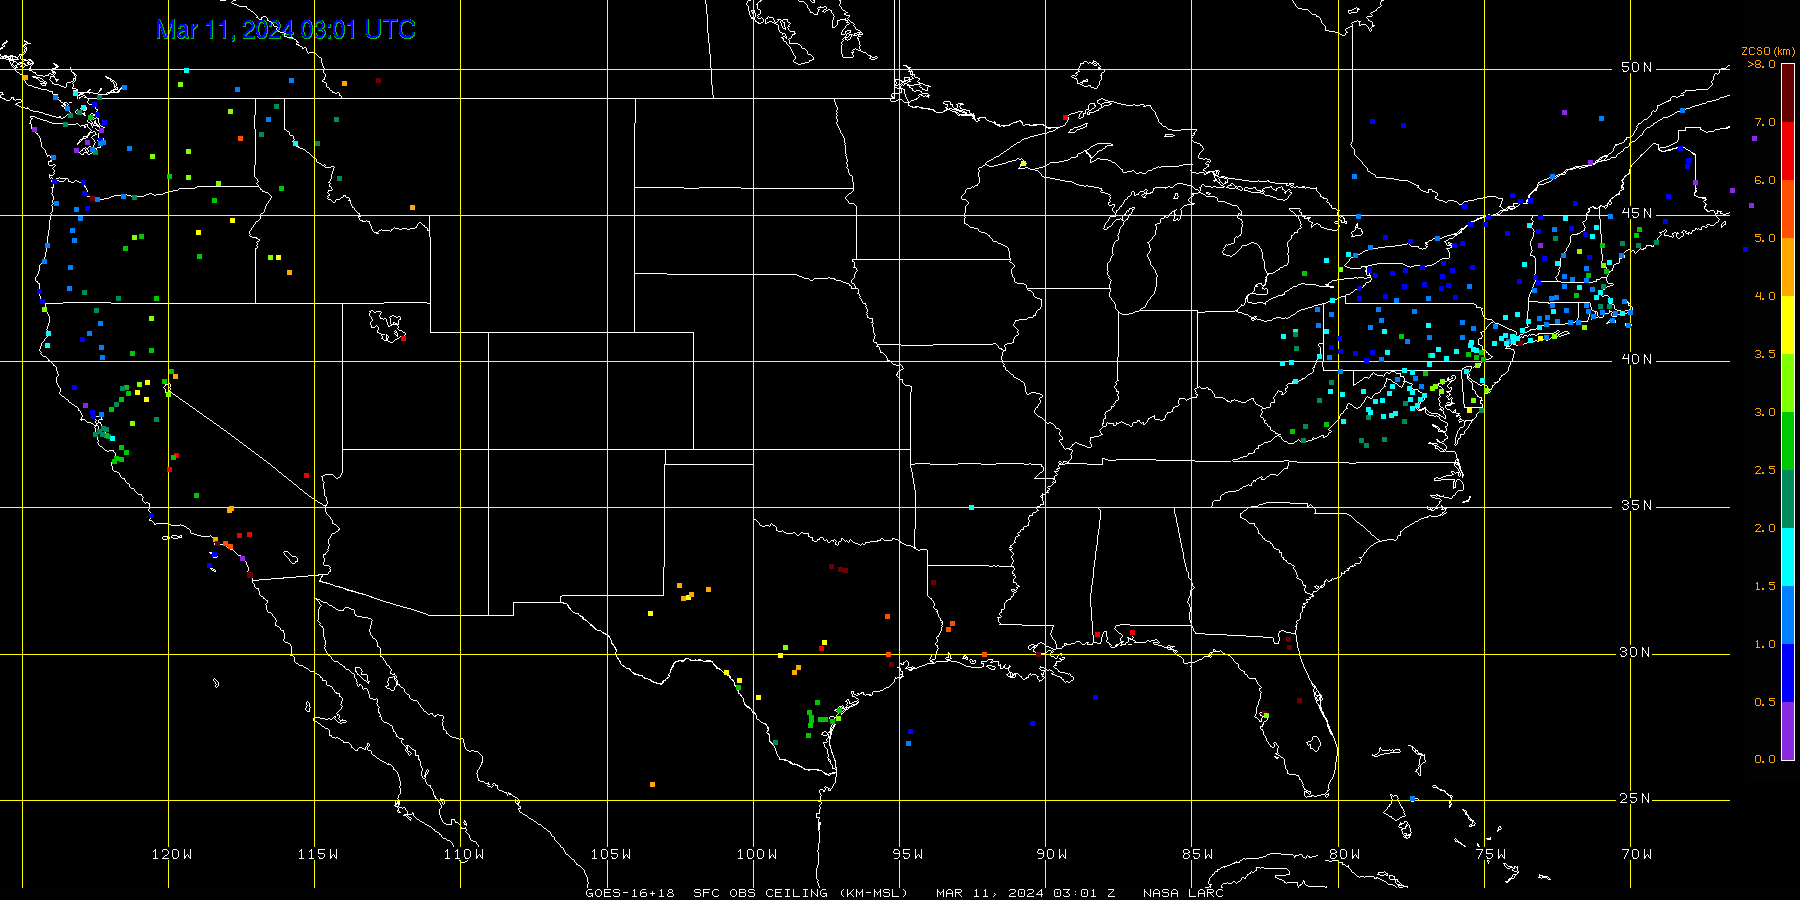Pick the dark maroon 7.0–8.0 km color bar segment
Screen dimensions: 1800x900
pos(1788,93)
